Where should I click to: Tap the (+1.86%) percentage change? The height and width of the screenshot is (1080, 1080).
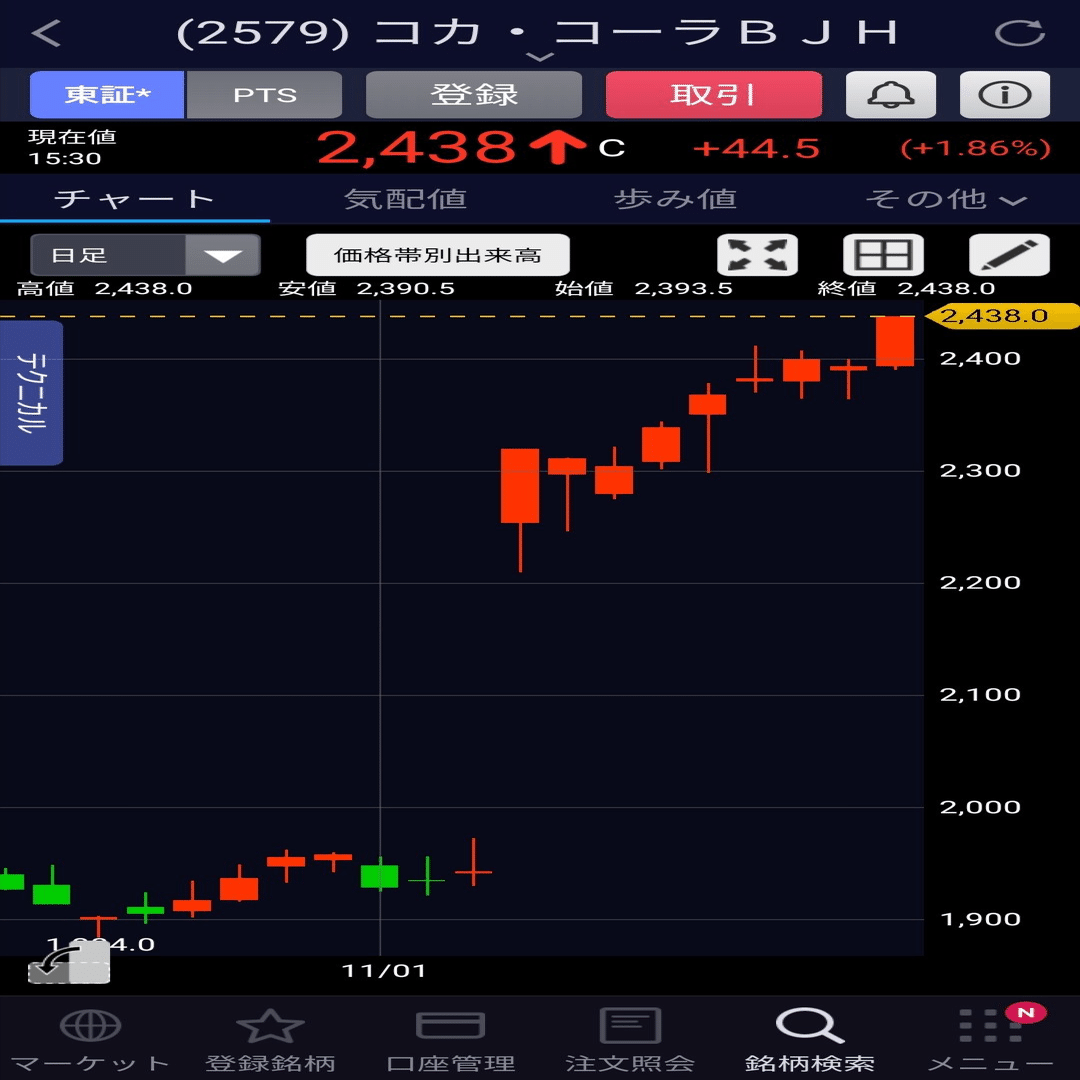[975, 148]
